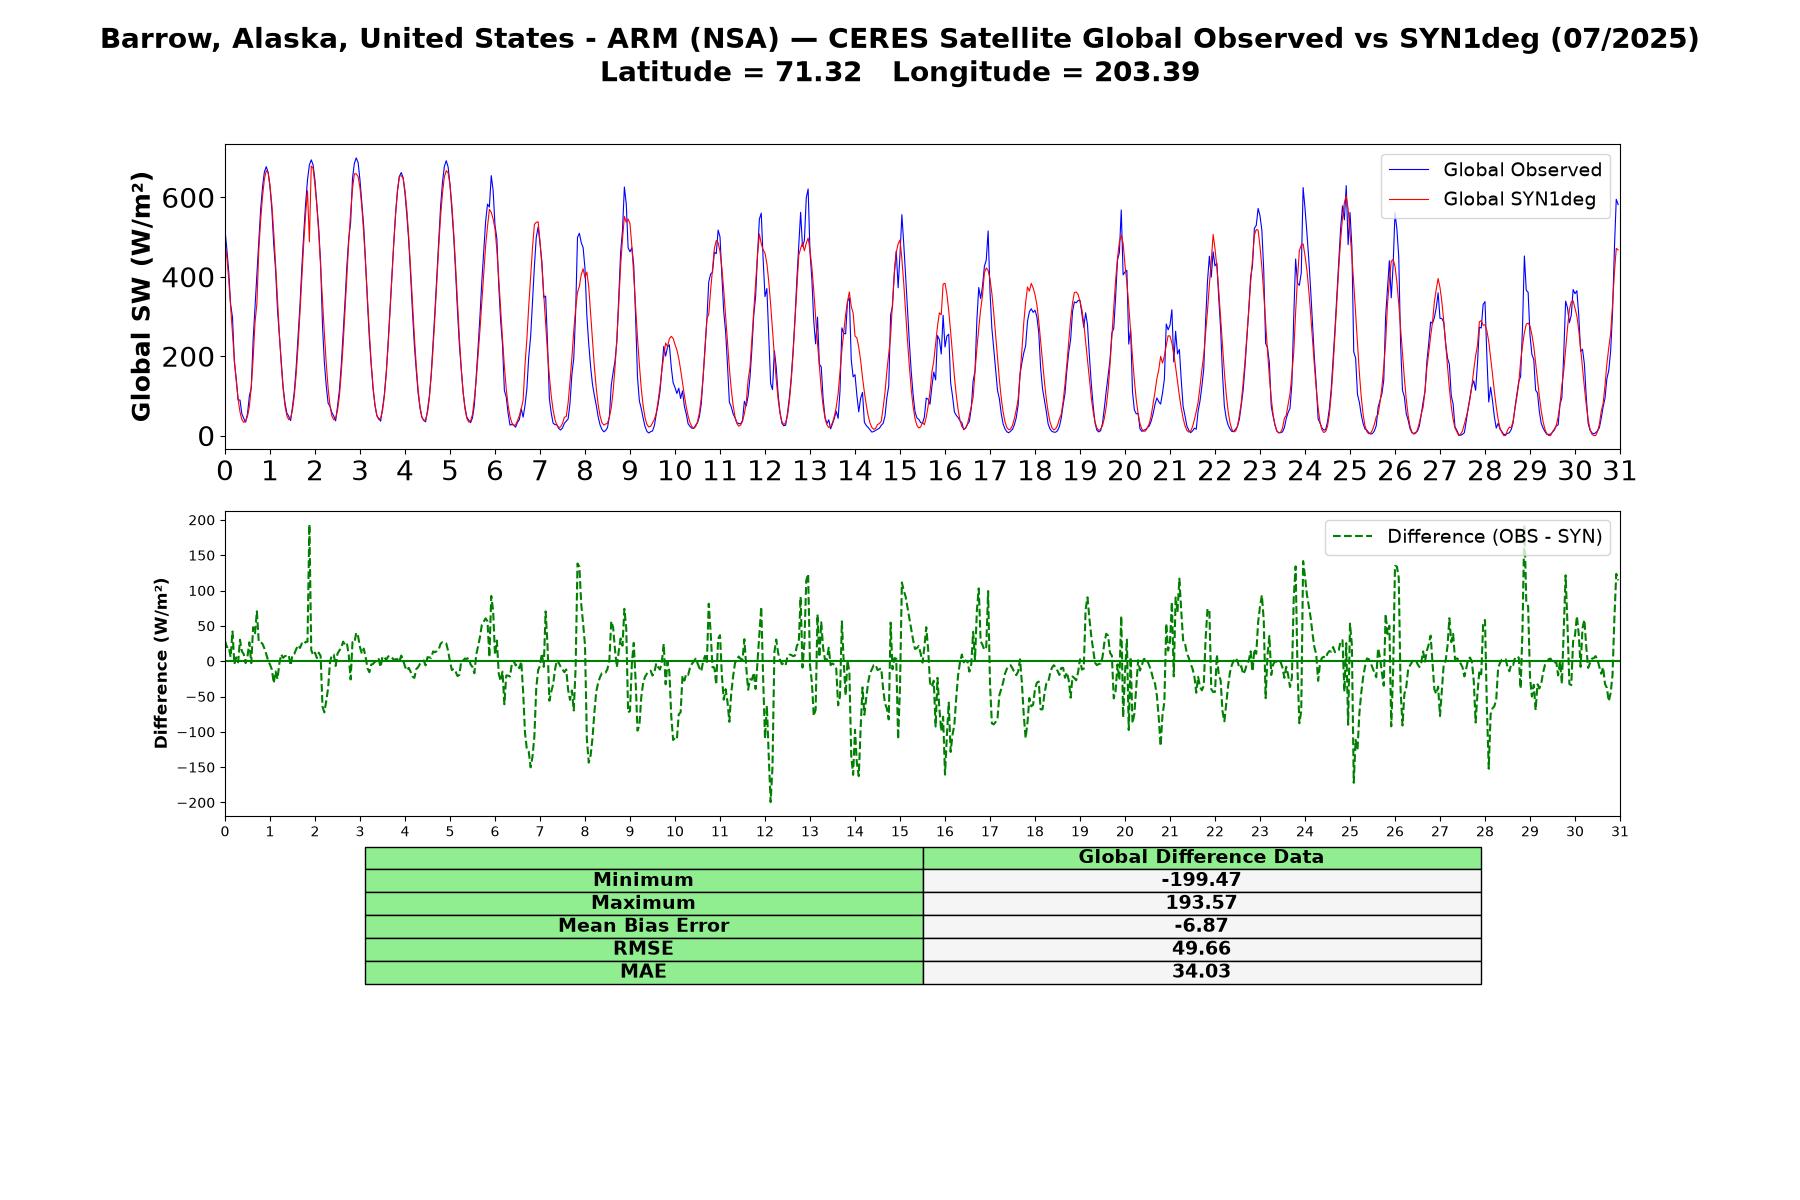Click the Minimum value -199.47 cell

[x=1201, y=880]
